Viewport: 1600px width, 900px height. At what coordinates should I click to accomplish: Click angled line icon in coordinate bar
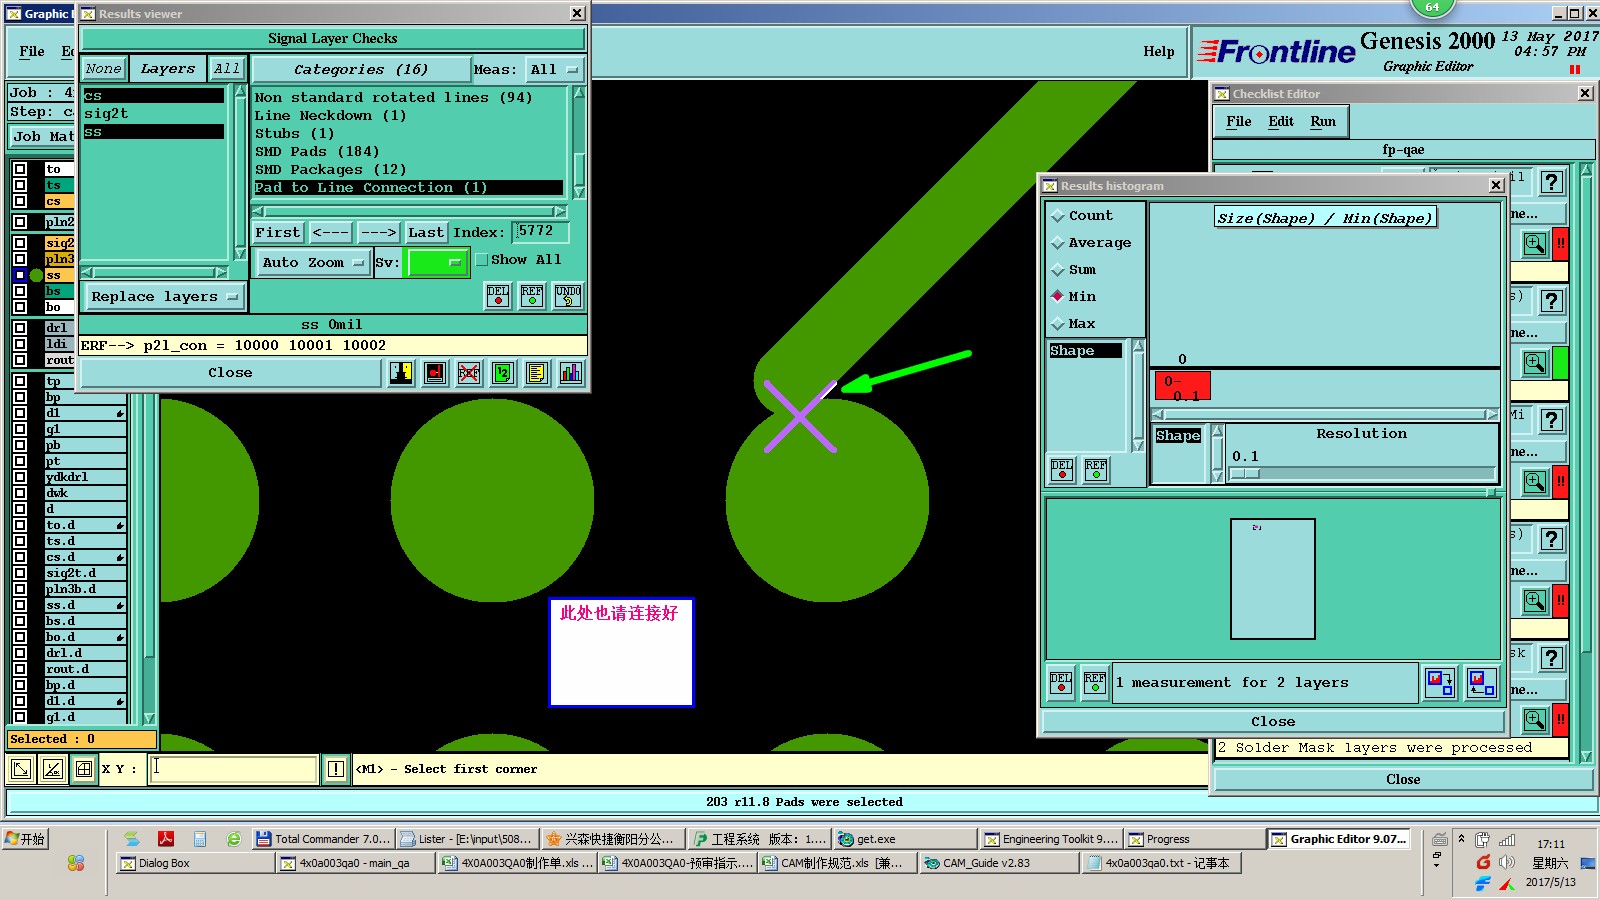point(53,769)
